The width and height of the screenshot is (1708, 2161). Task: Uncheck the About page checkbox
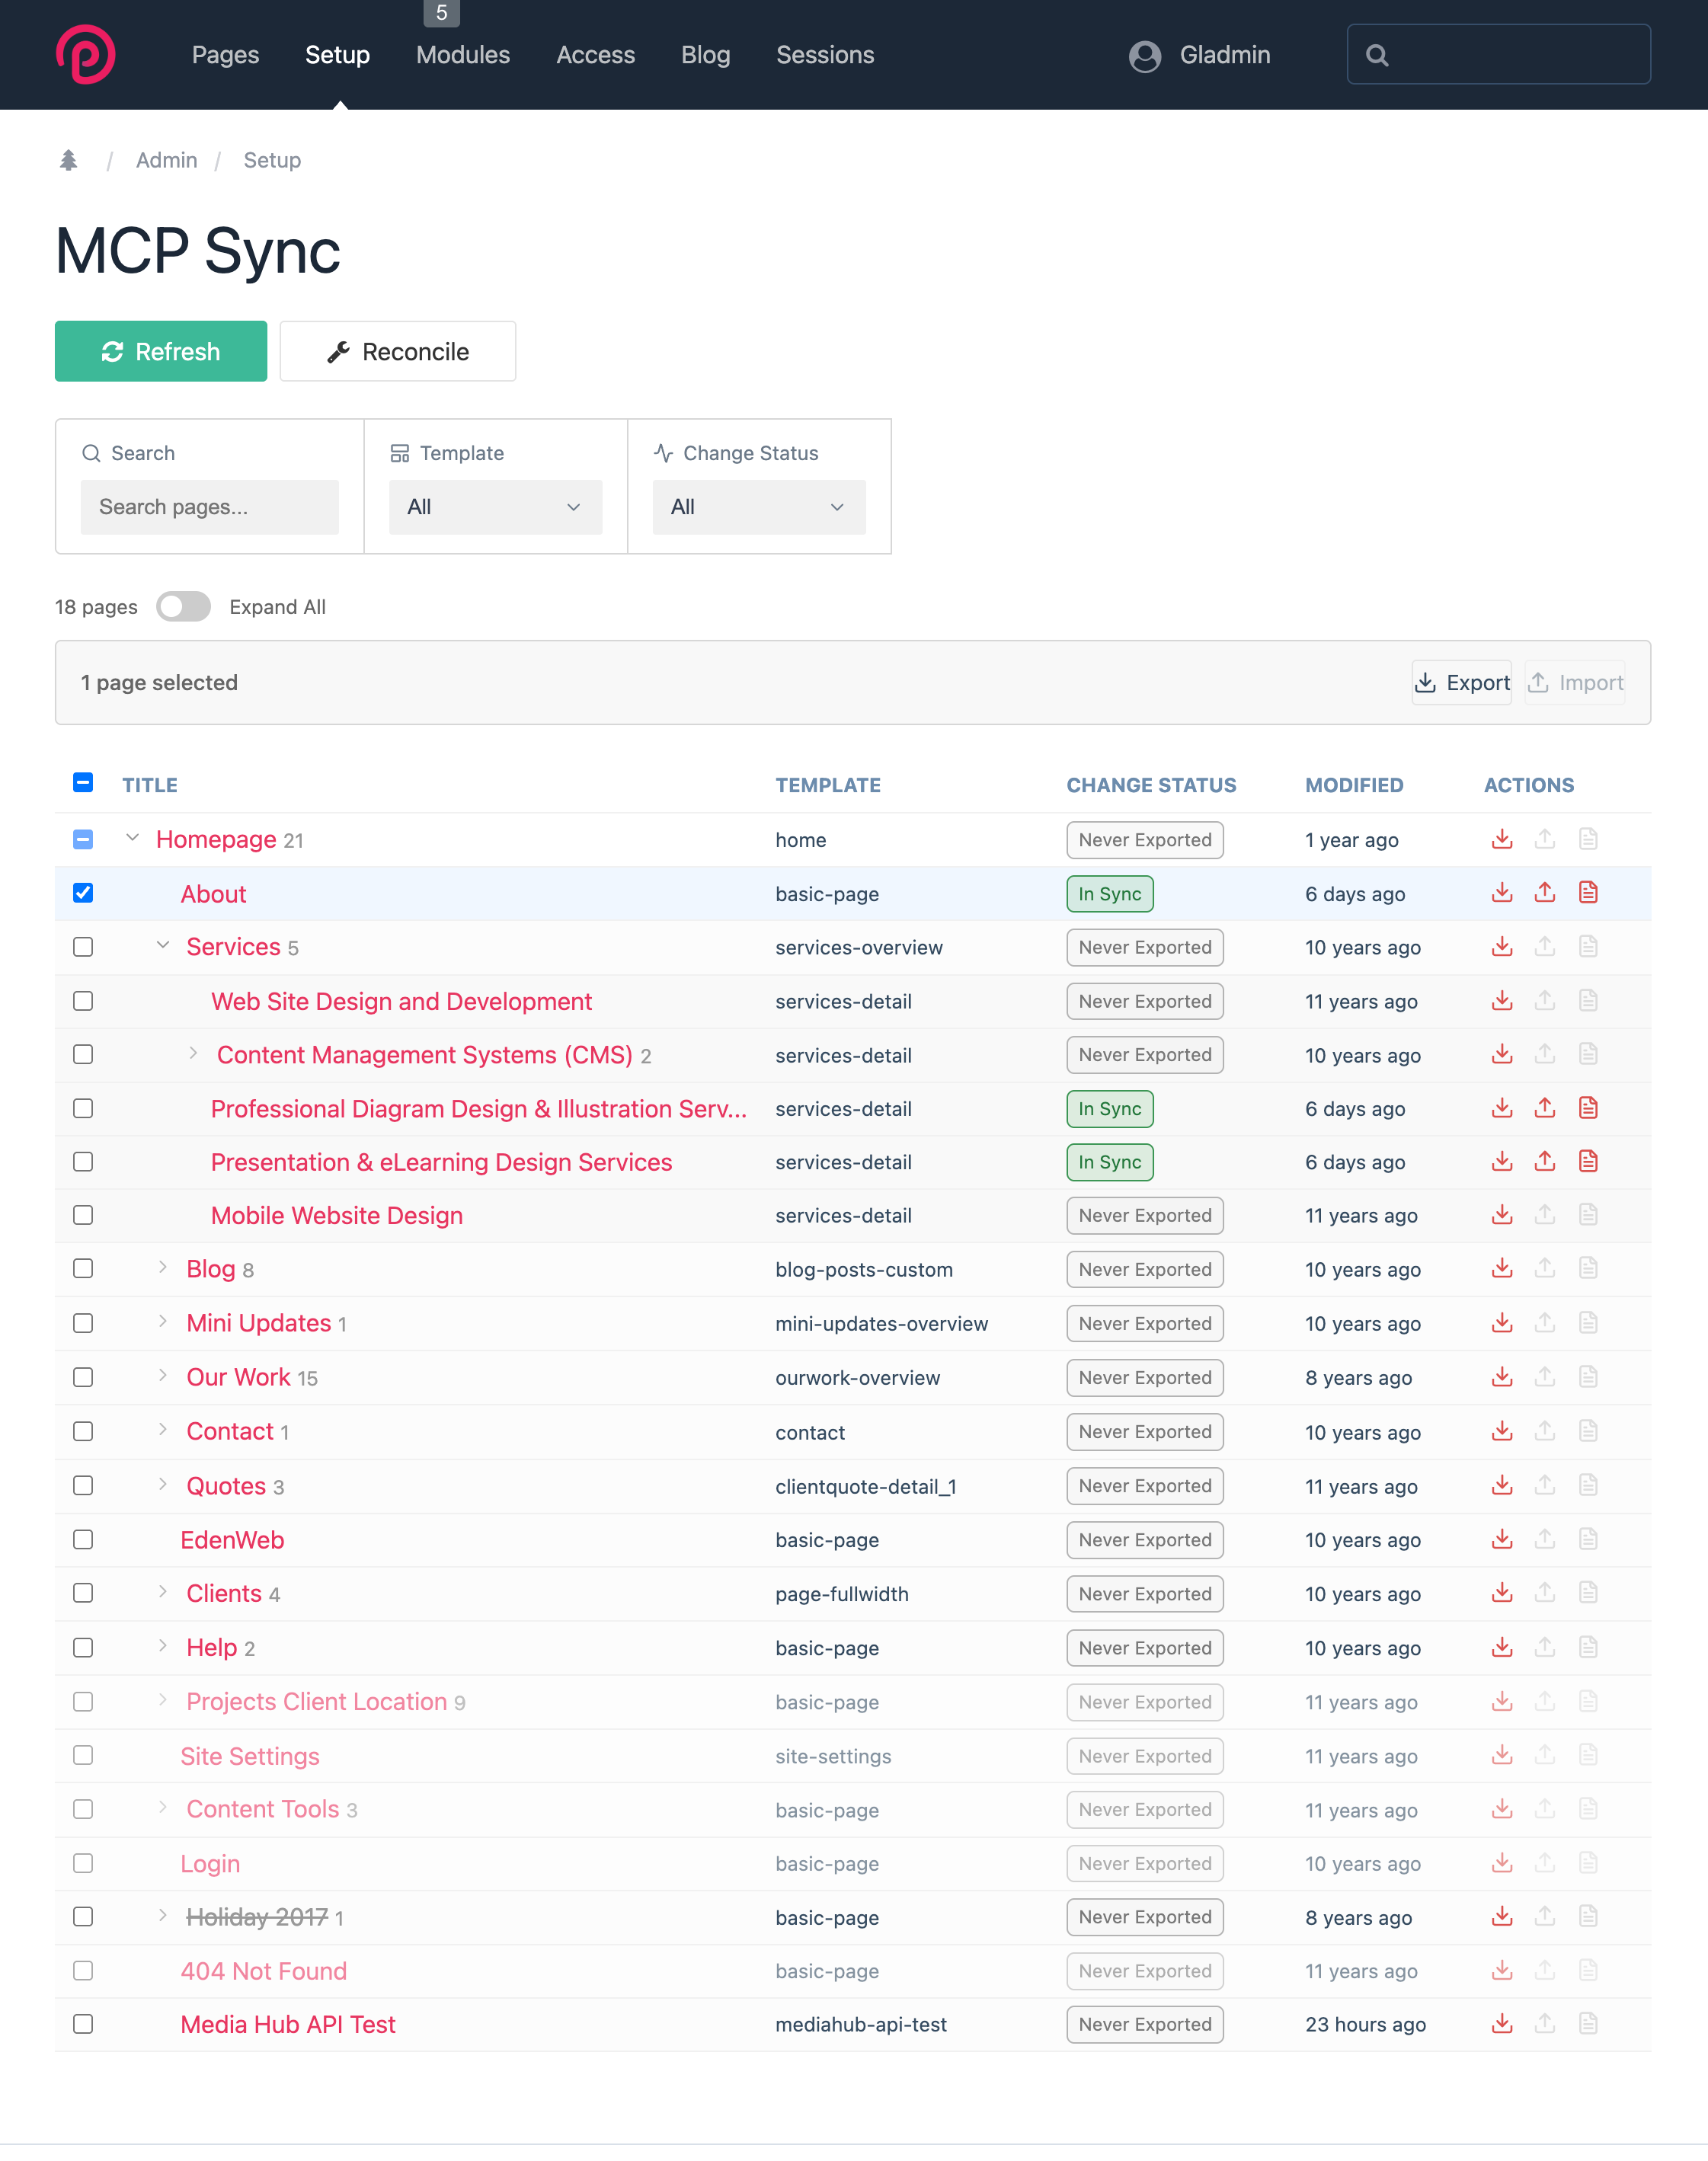click(x=83, y=893)
